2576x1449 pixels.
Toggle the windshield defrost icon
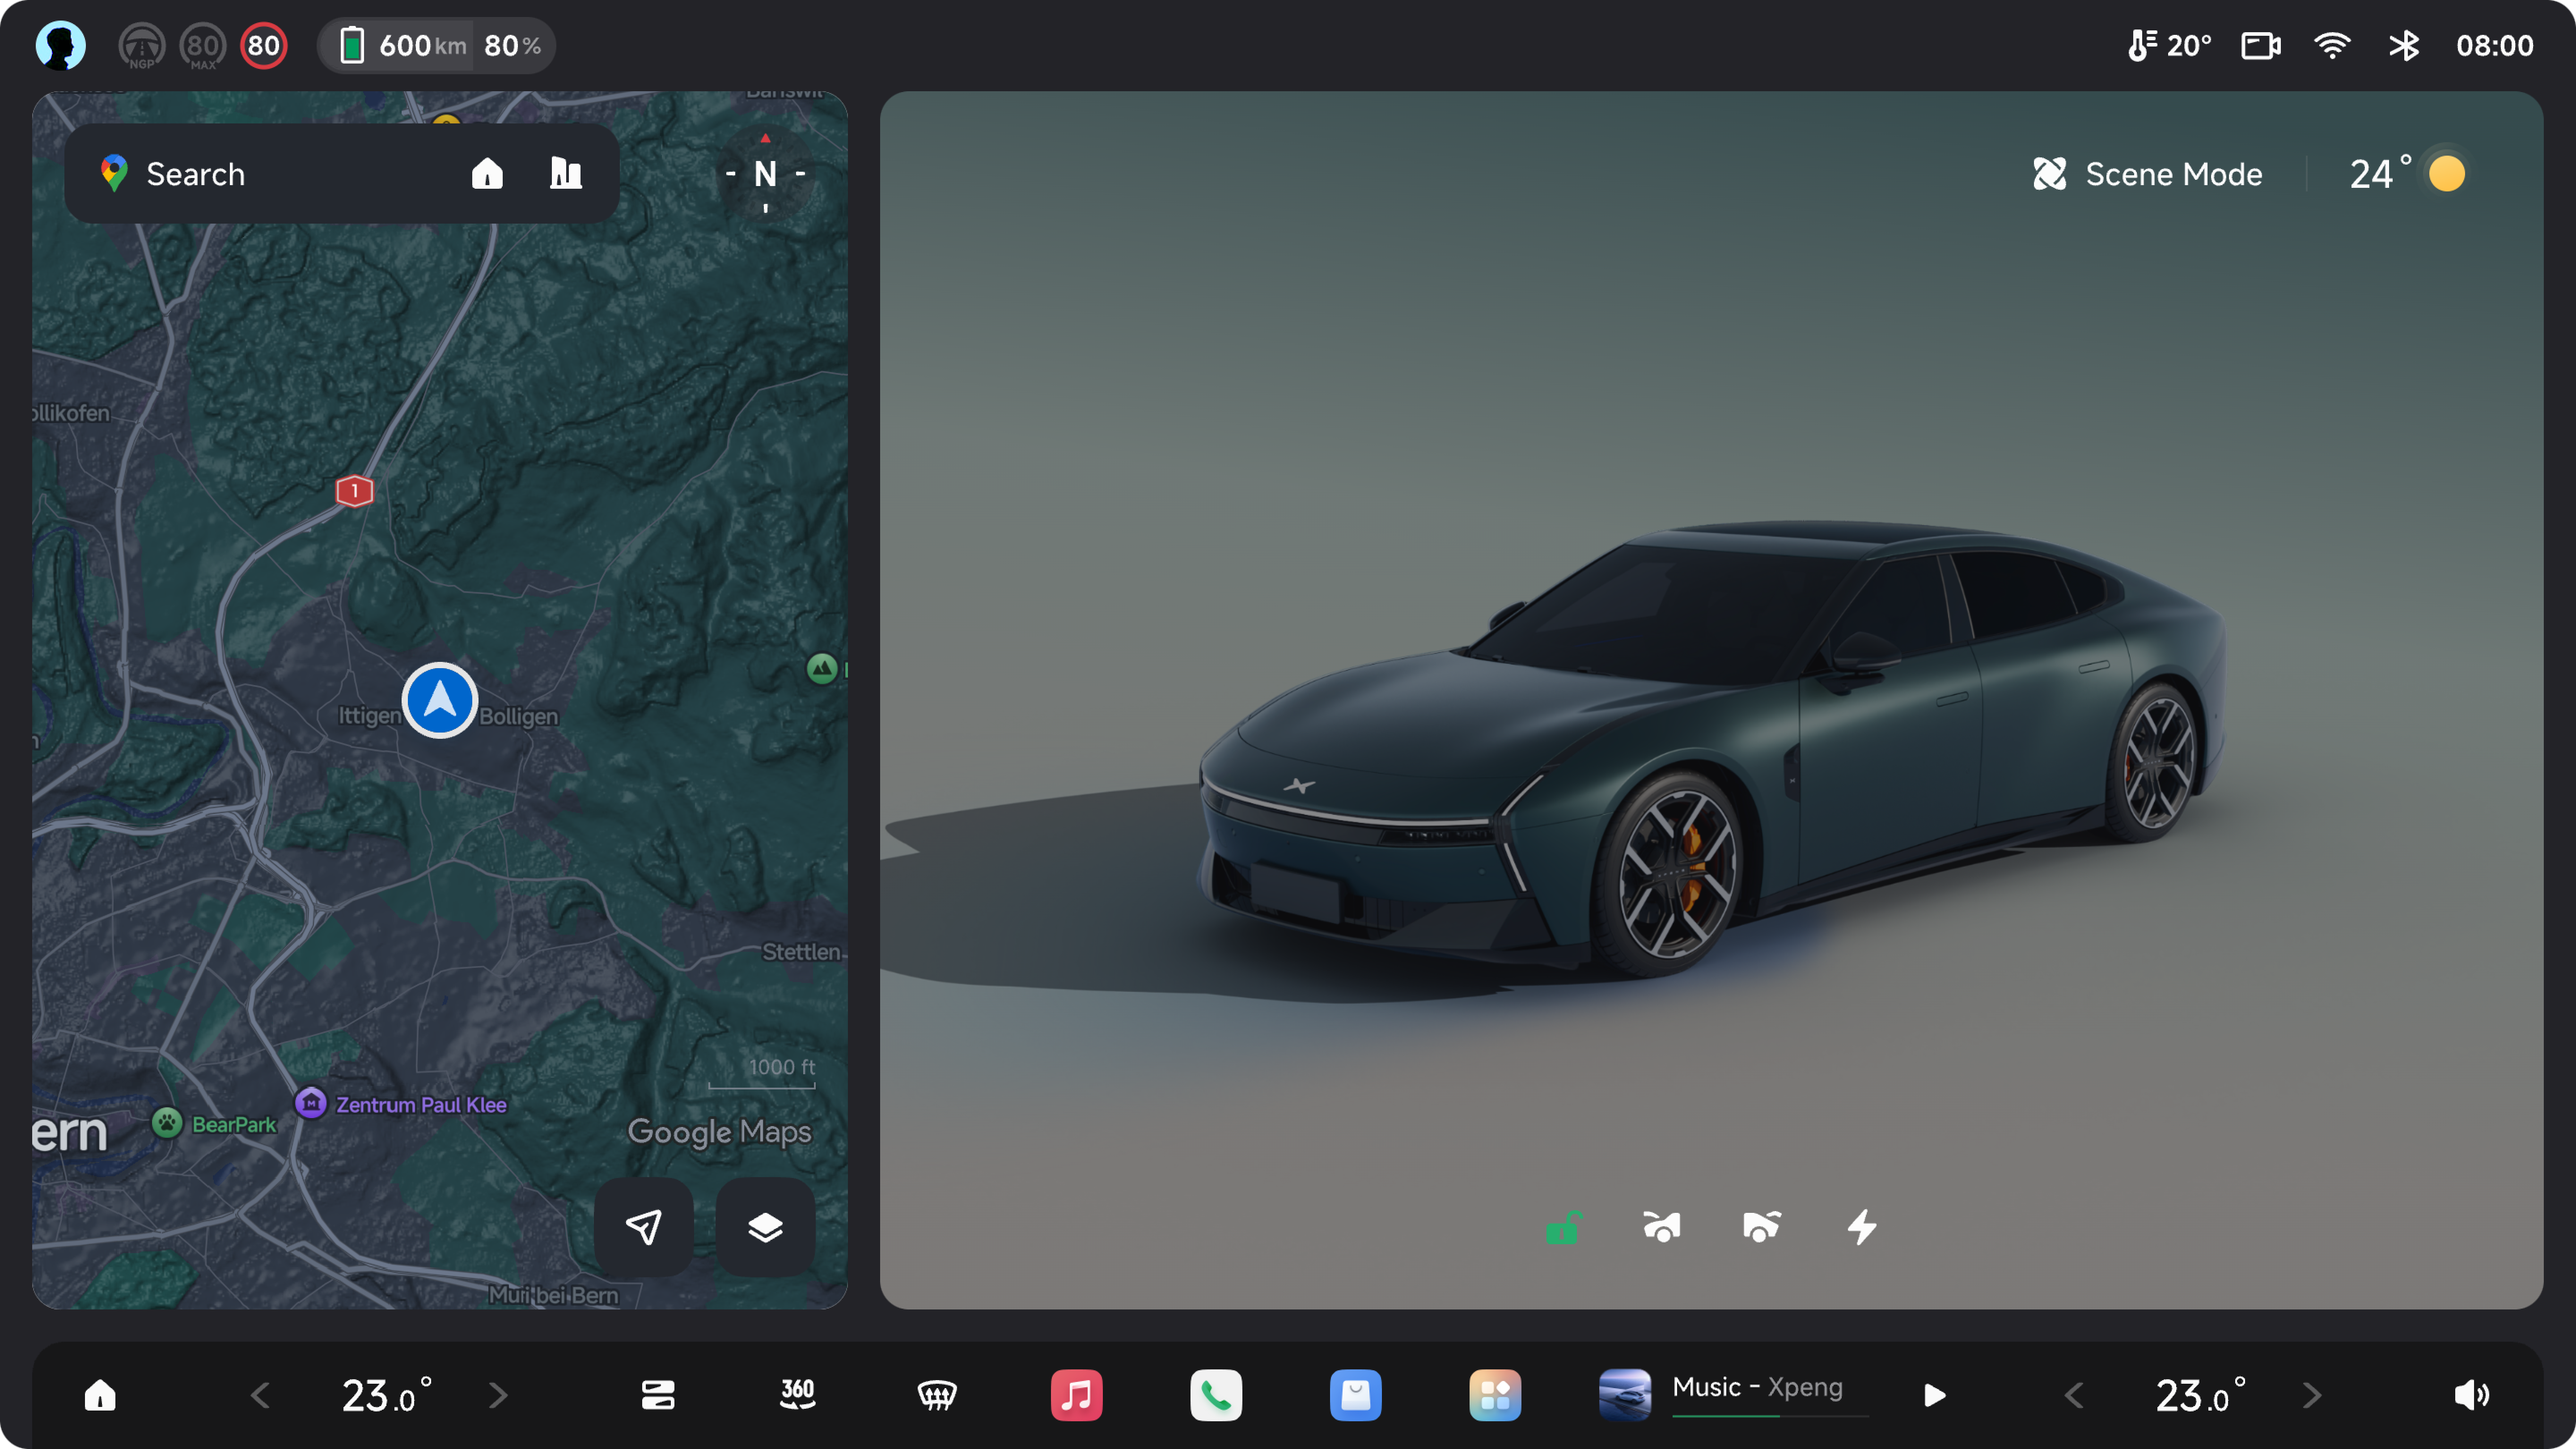coord(937,1395)
